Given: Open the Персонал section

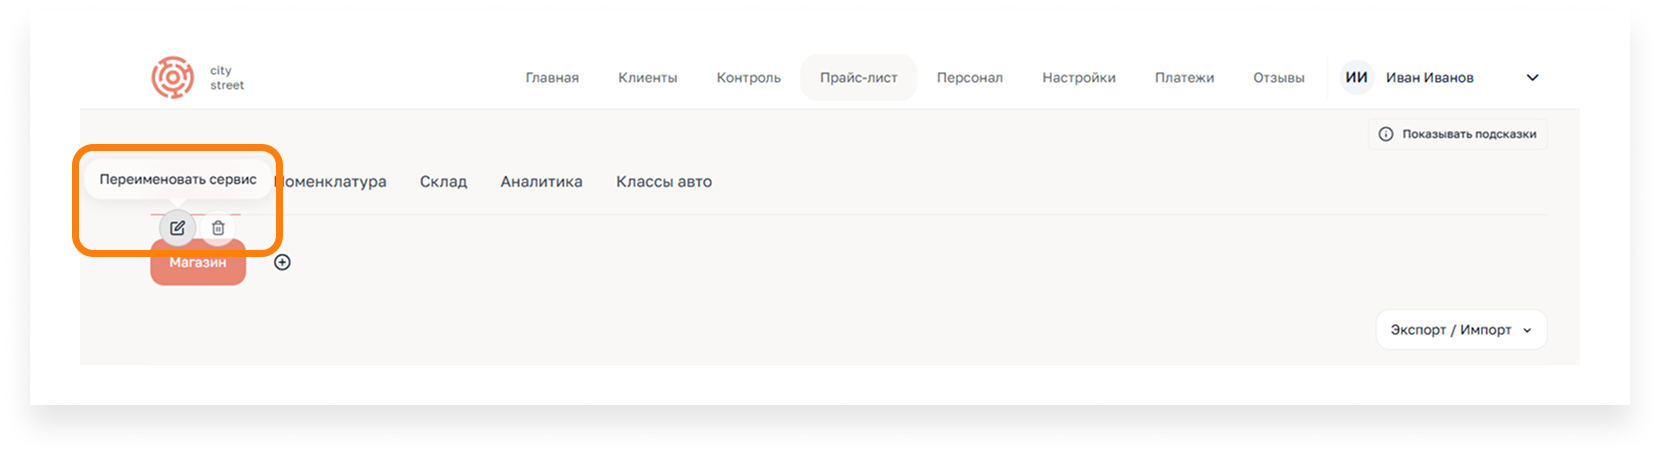Looking at the screenshot, I should 970,78.
